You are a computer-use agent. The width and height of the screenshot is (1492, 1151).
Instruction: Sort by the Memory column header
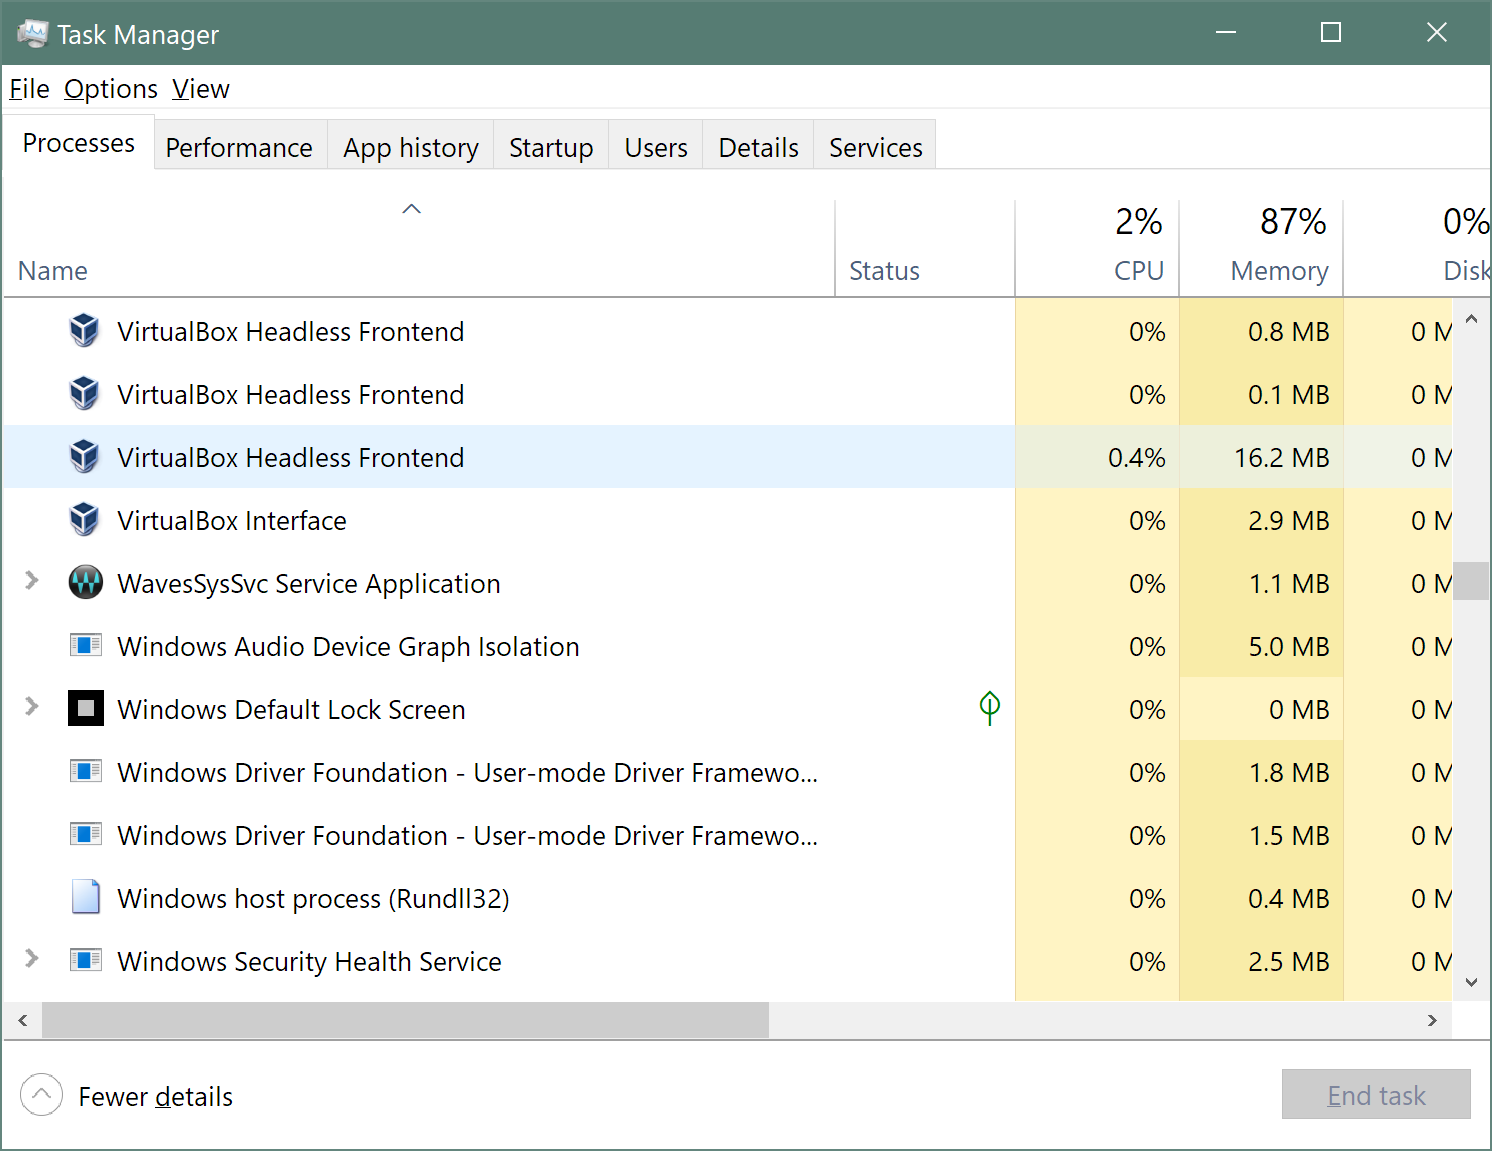click(x=1261, y=248)
